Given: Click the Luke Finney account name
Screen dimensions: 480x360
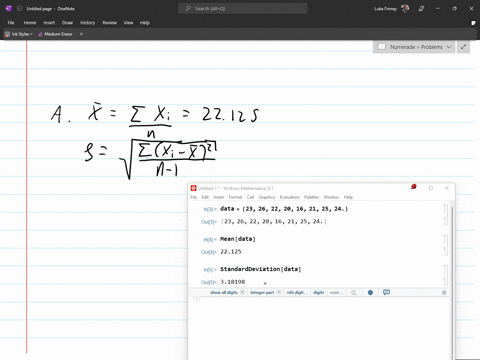Looking at the screenshot, I should click(385, 8).
